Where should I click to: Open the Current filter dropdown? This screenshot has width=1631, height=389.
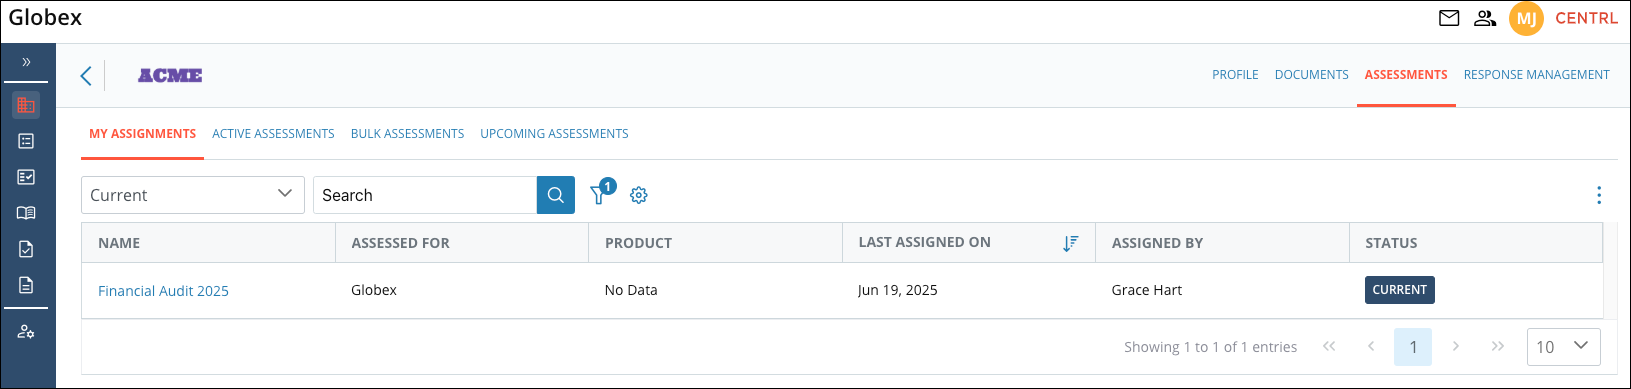coord(193,195)
